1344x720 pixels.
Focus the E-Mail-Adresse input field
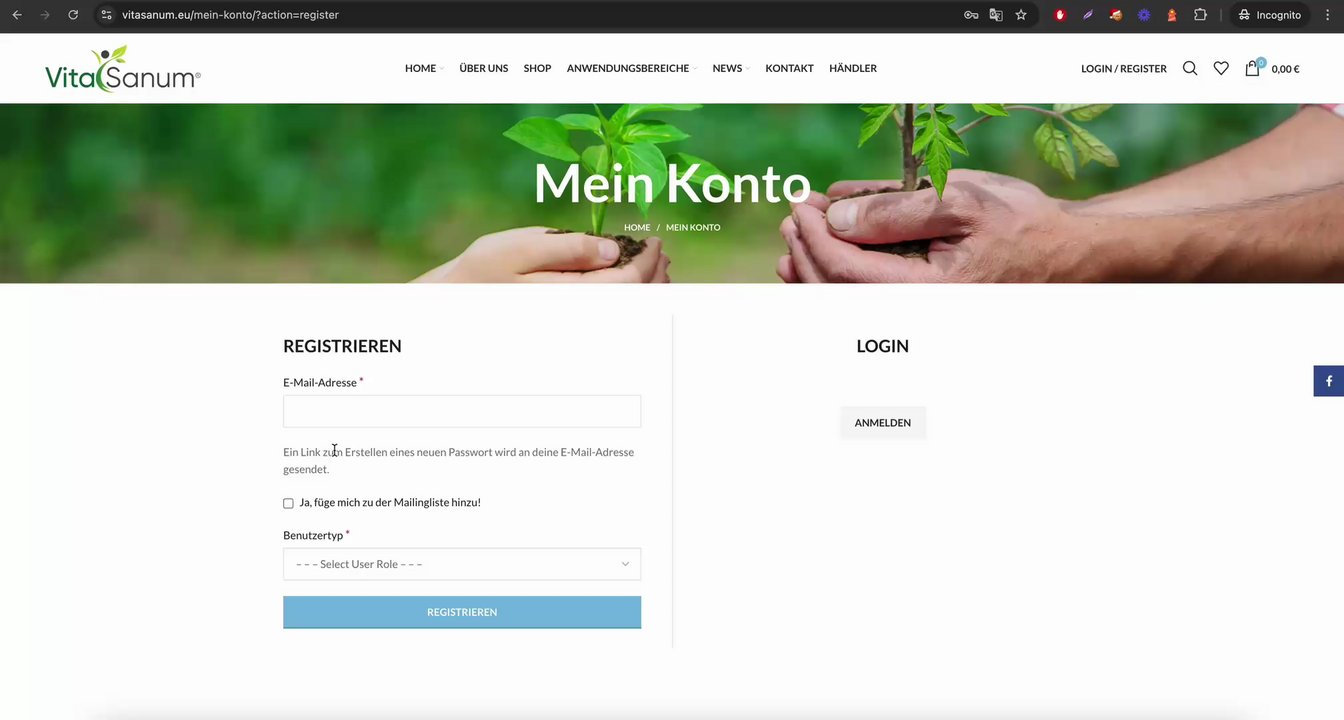tap(462, 411)
